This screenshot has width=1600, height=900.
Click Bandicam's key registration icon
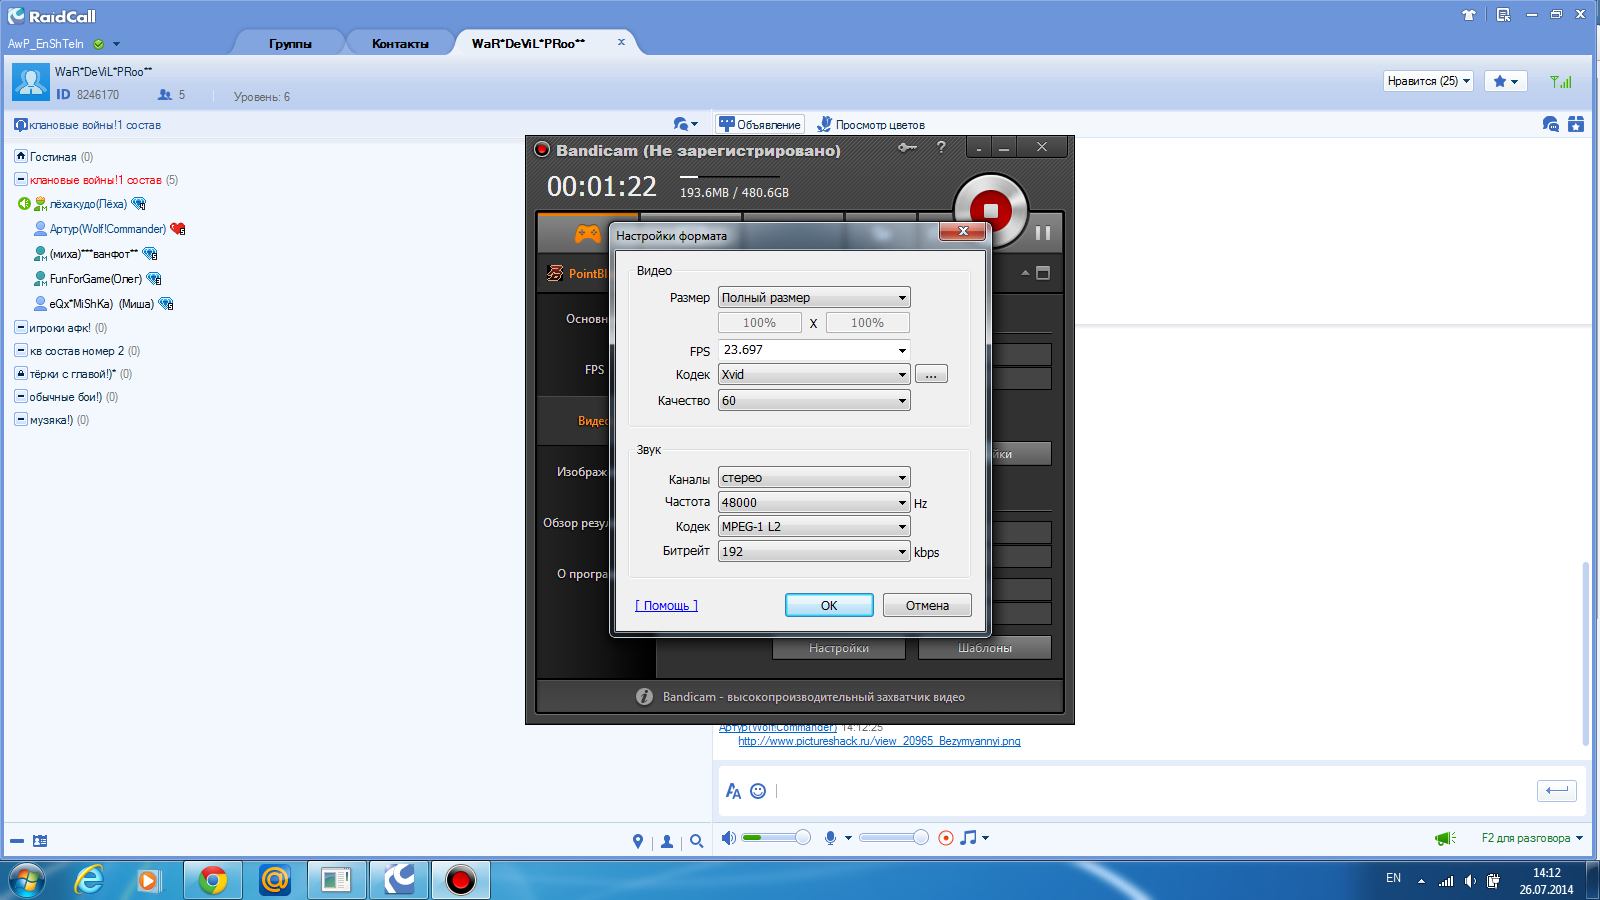[907, 147]
